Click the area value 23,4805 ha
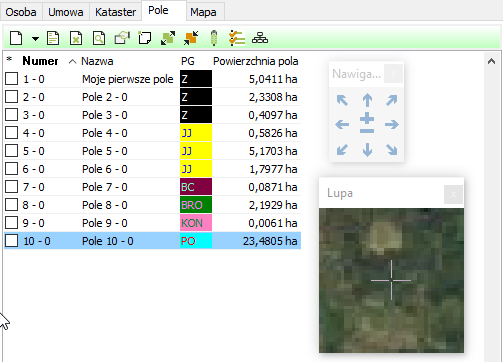503x362 pixels. [x=270, y=241]
